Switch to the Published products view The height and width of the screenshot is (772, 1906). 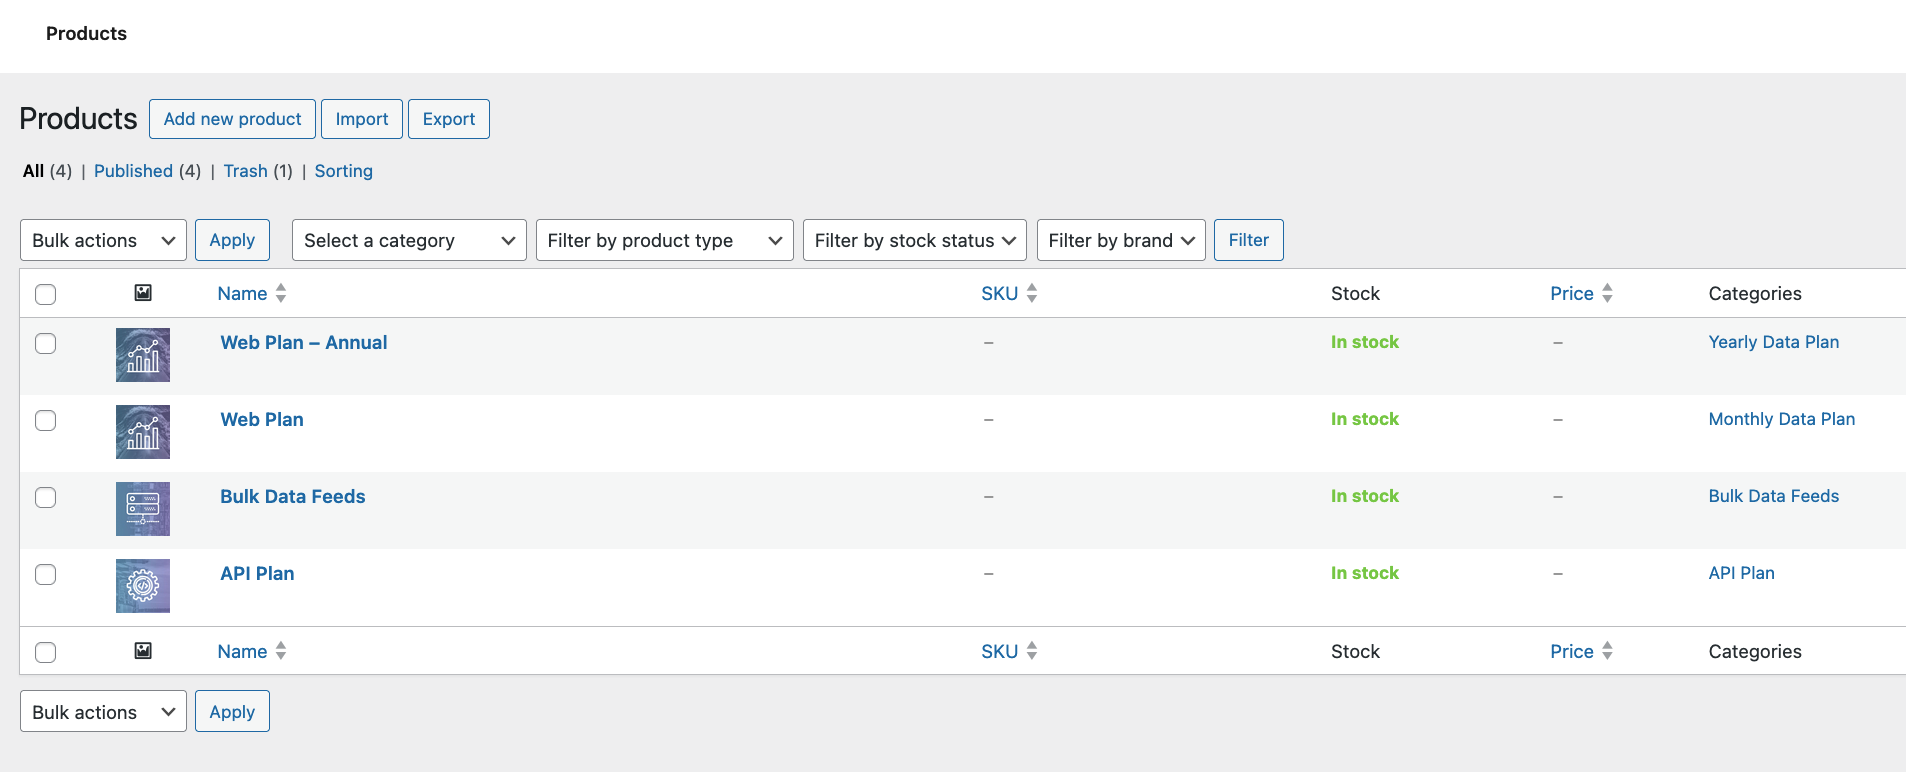point(133,171)
